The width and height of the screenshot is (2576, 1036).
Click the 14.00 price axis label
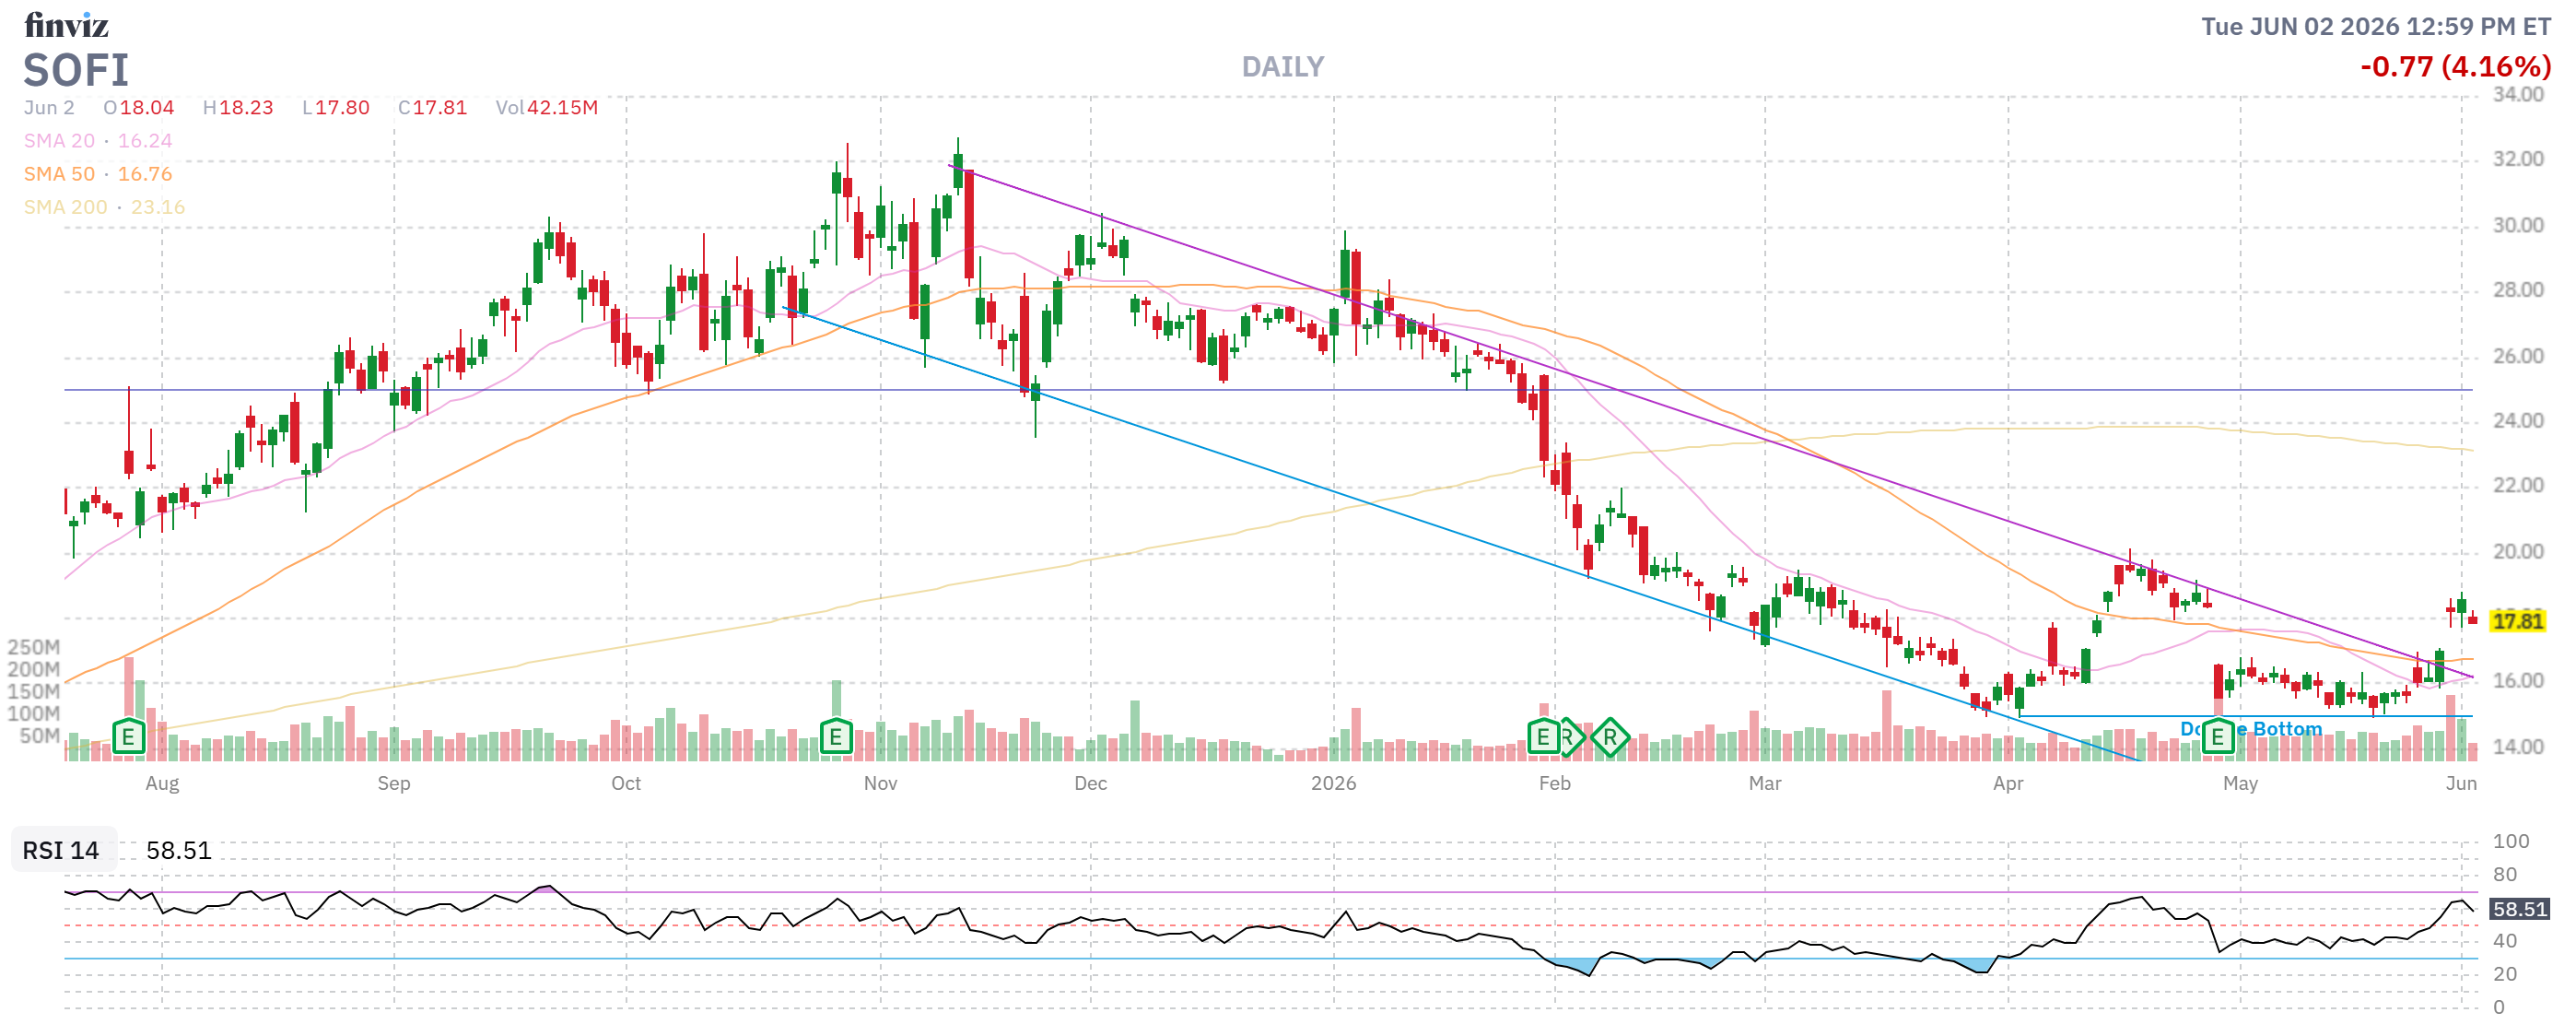(x=2517, y=747)
